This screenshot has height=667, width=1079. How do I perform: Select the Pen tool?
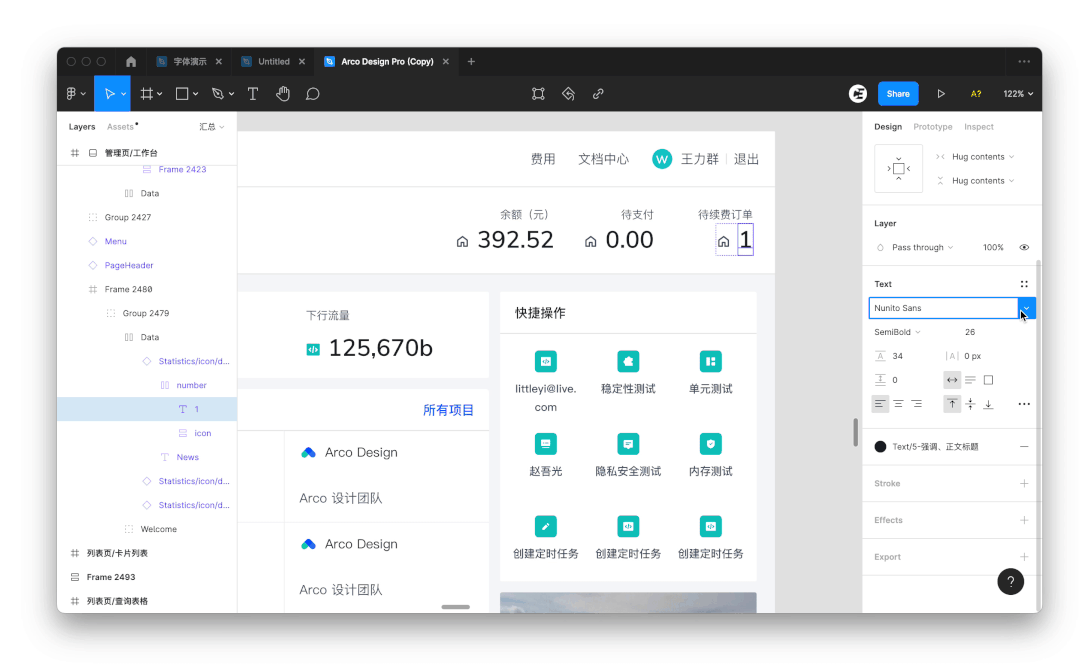pyautogui.click(x=214, y=94)
